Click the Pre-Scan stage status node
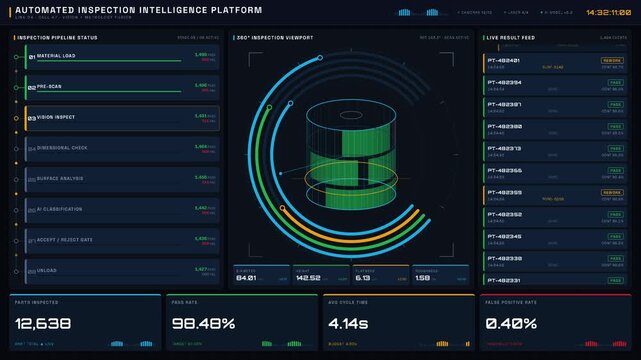This screenshot has width=641, height=360. 16,87
